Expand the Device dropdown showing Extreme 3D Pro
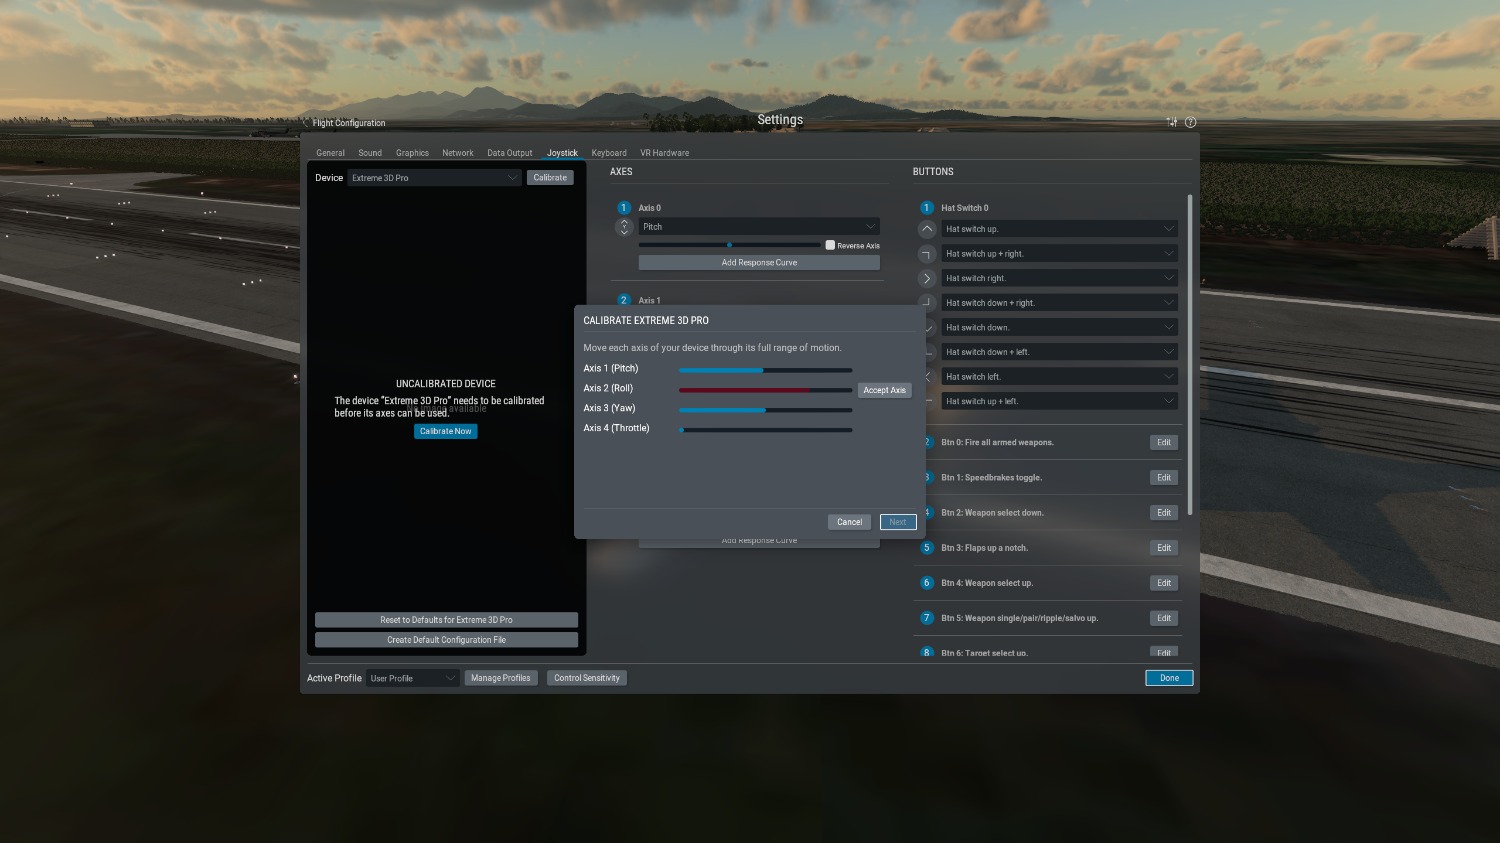The height and width of the screenshot is (843, 1500). (434, 178)
